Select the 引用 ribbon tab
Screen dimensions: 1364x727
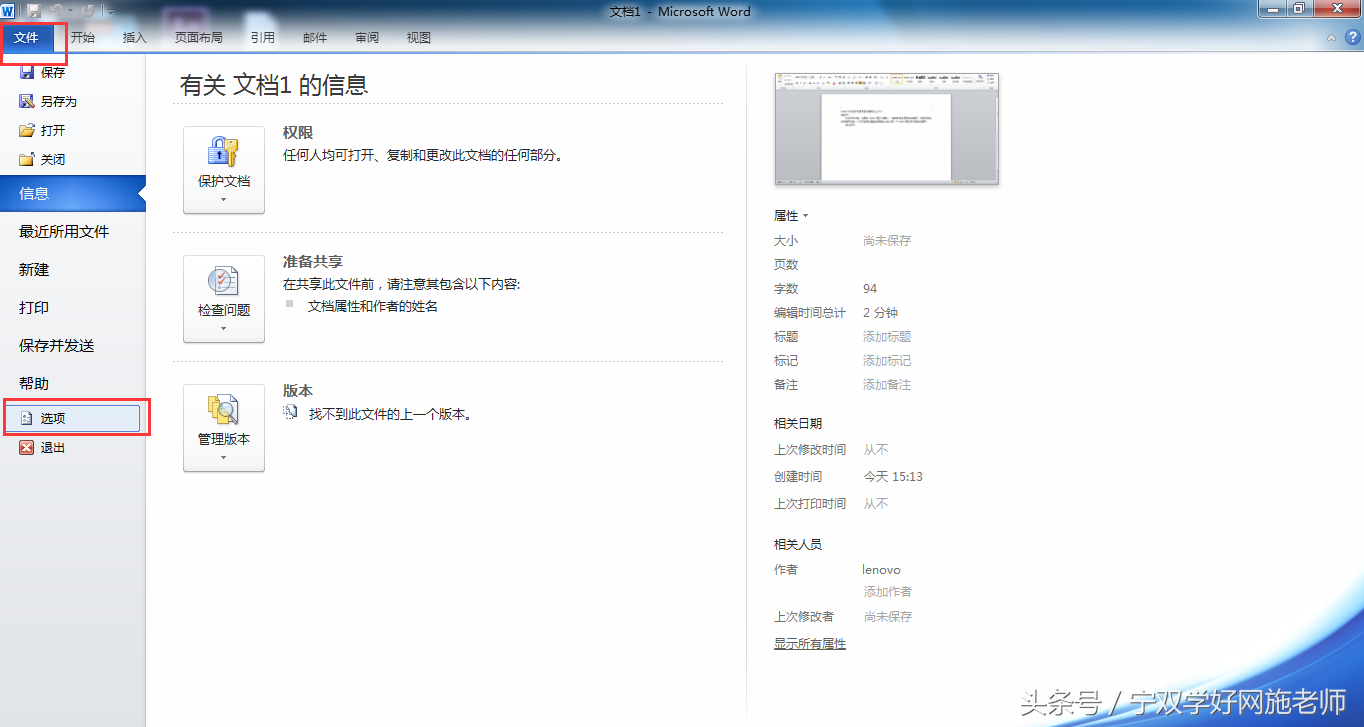[263, 38]
